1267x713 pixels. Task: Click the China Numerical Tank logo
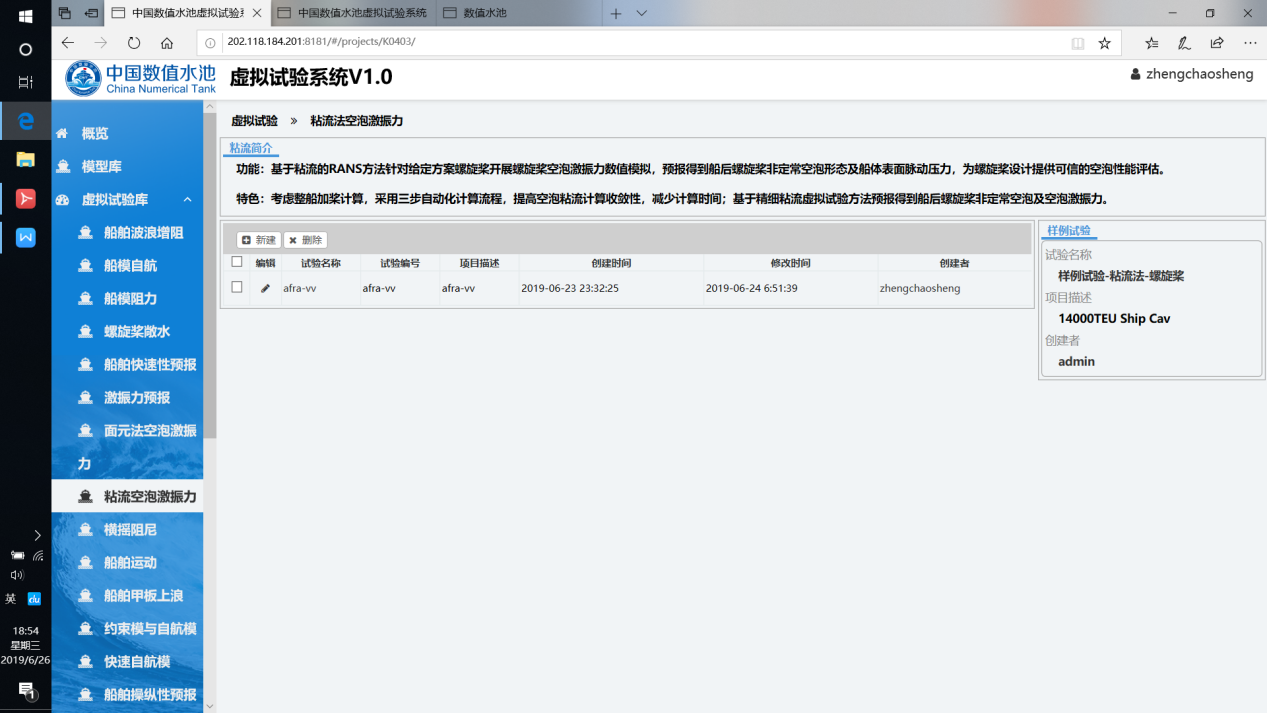coord(141,79)
